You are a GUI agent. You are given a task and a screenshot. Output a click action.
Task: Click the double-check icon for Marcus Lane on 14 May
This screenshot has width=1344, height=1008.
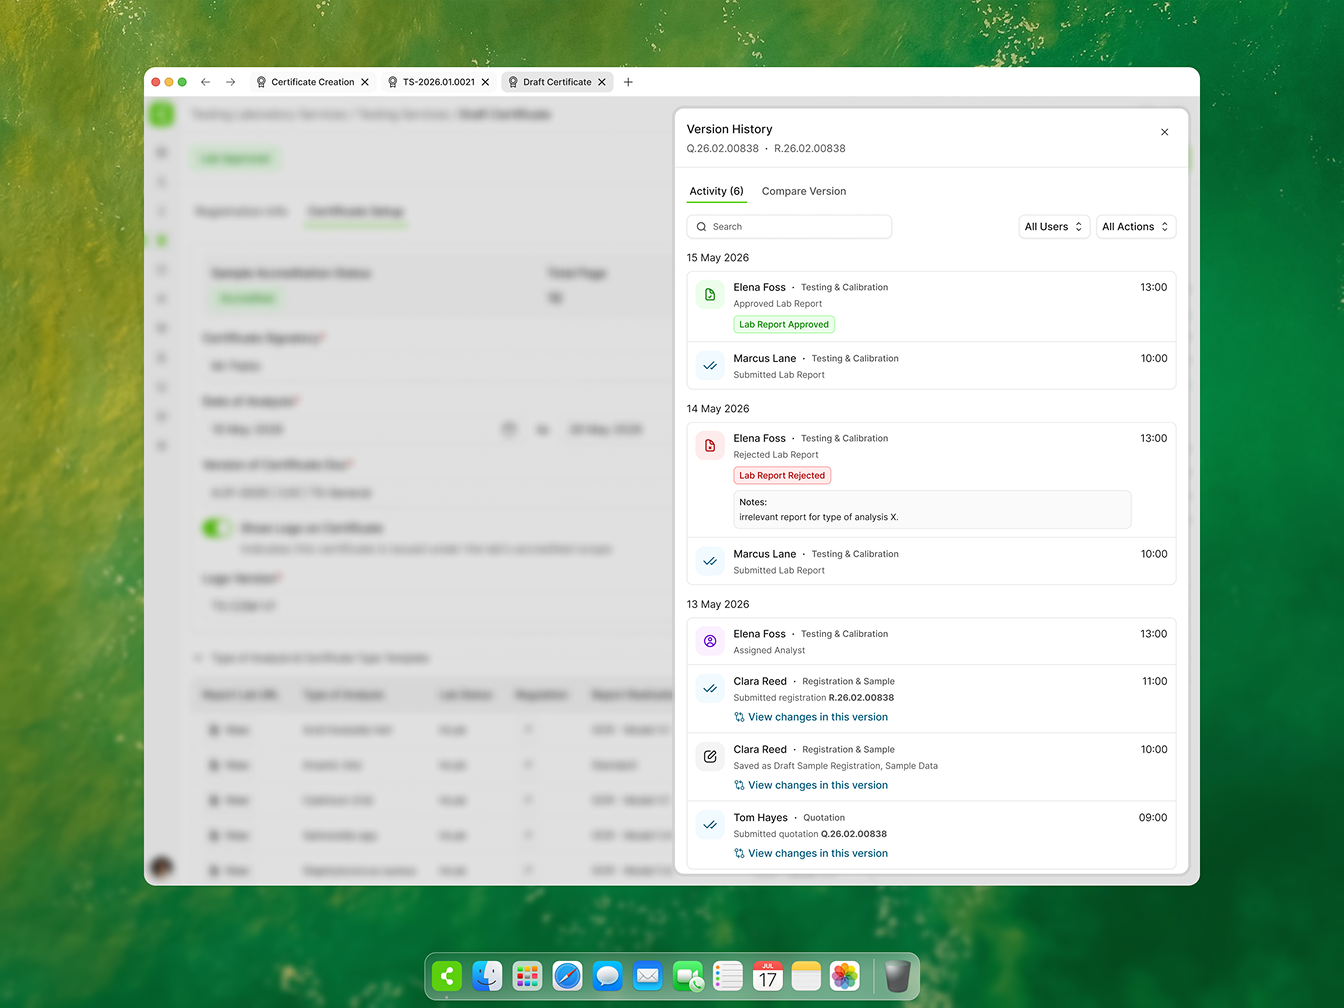(710, 562)
